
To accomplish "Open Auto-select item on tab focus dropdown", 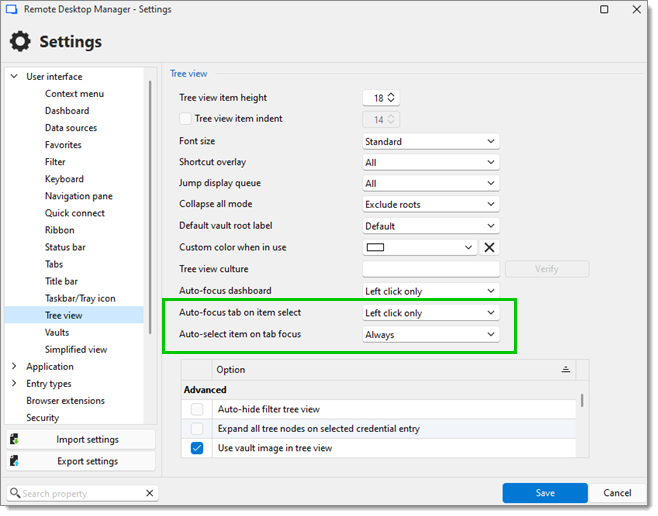I will (430, 335).
